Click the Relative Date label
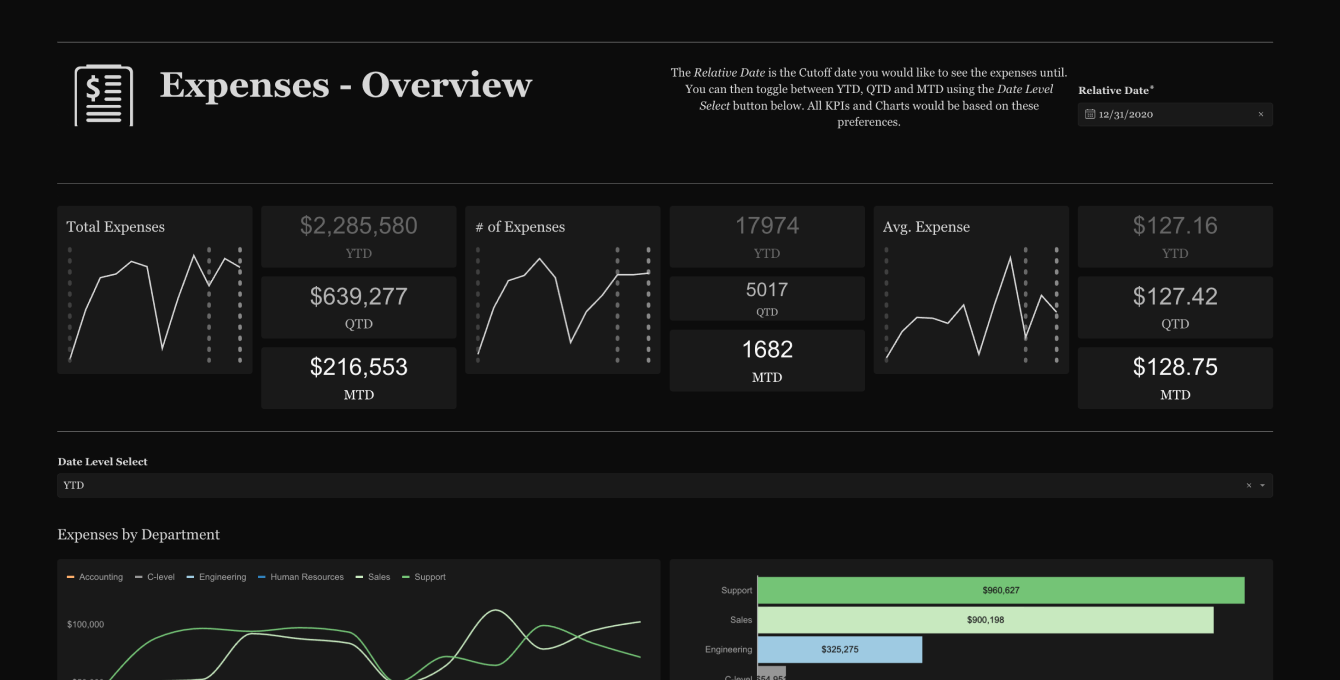This screenshot has width=1340, height=680. 1114,90
